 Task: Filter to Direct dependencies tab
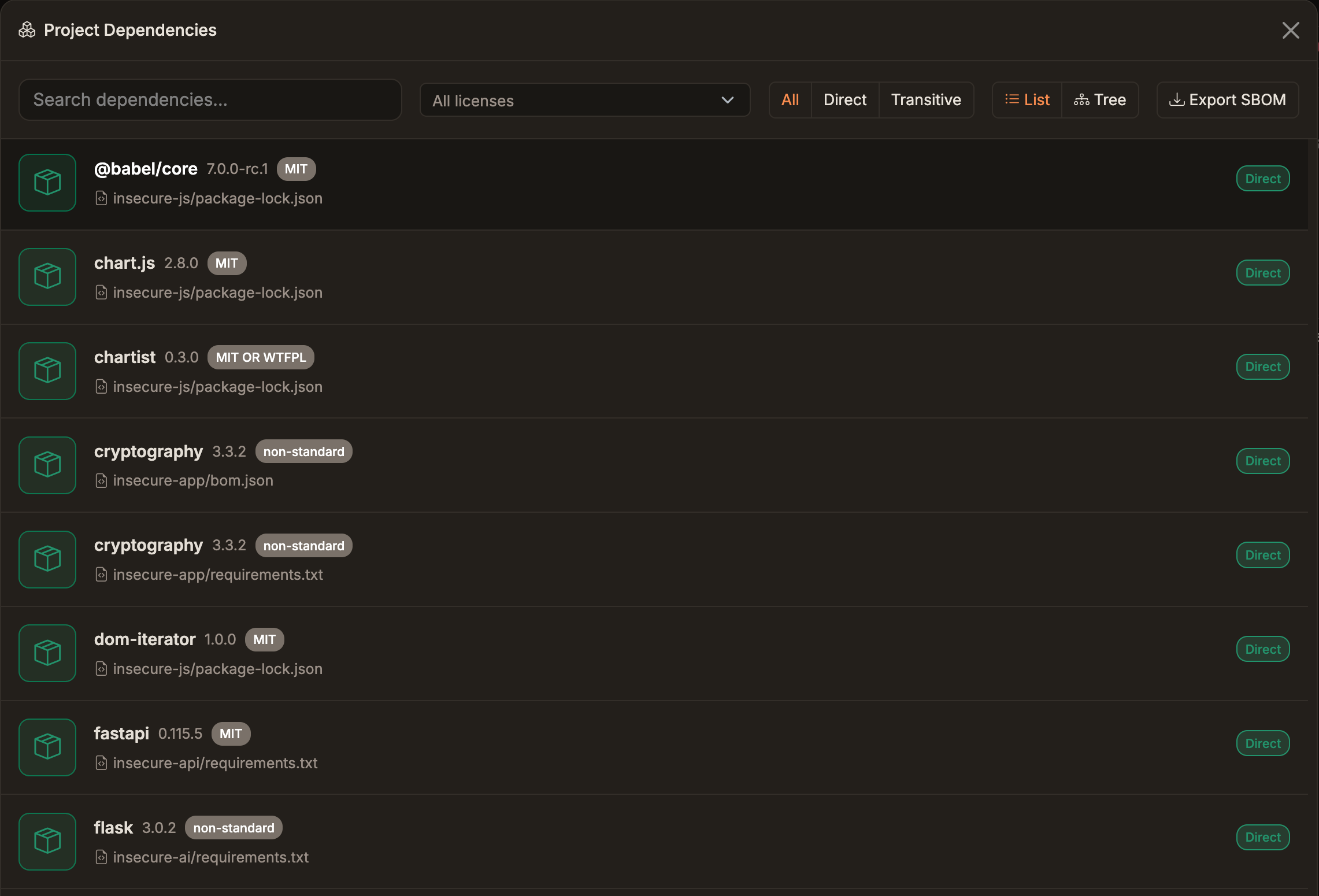click(845, 100)
